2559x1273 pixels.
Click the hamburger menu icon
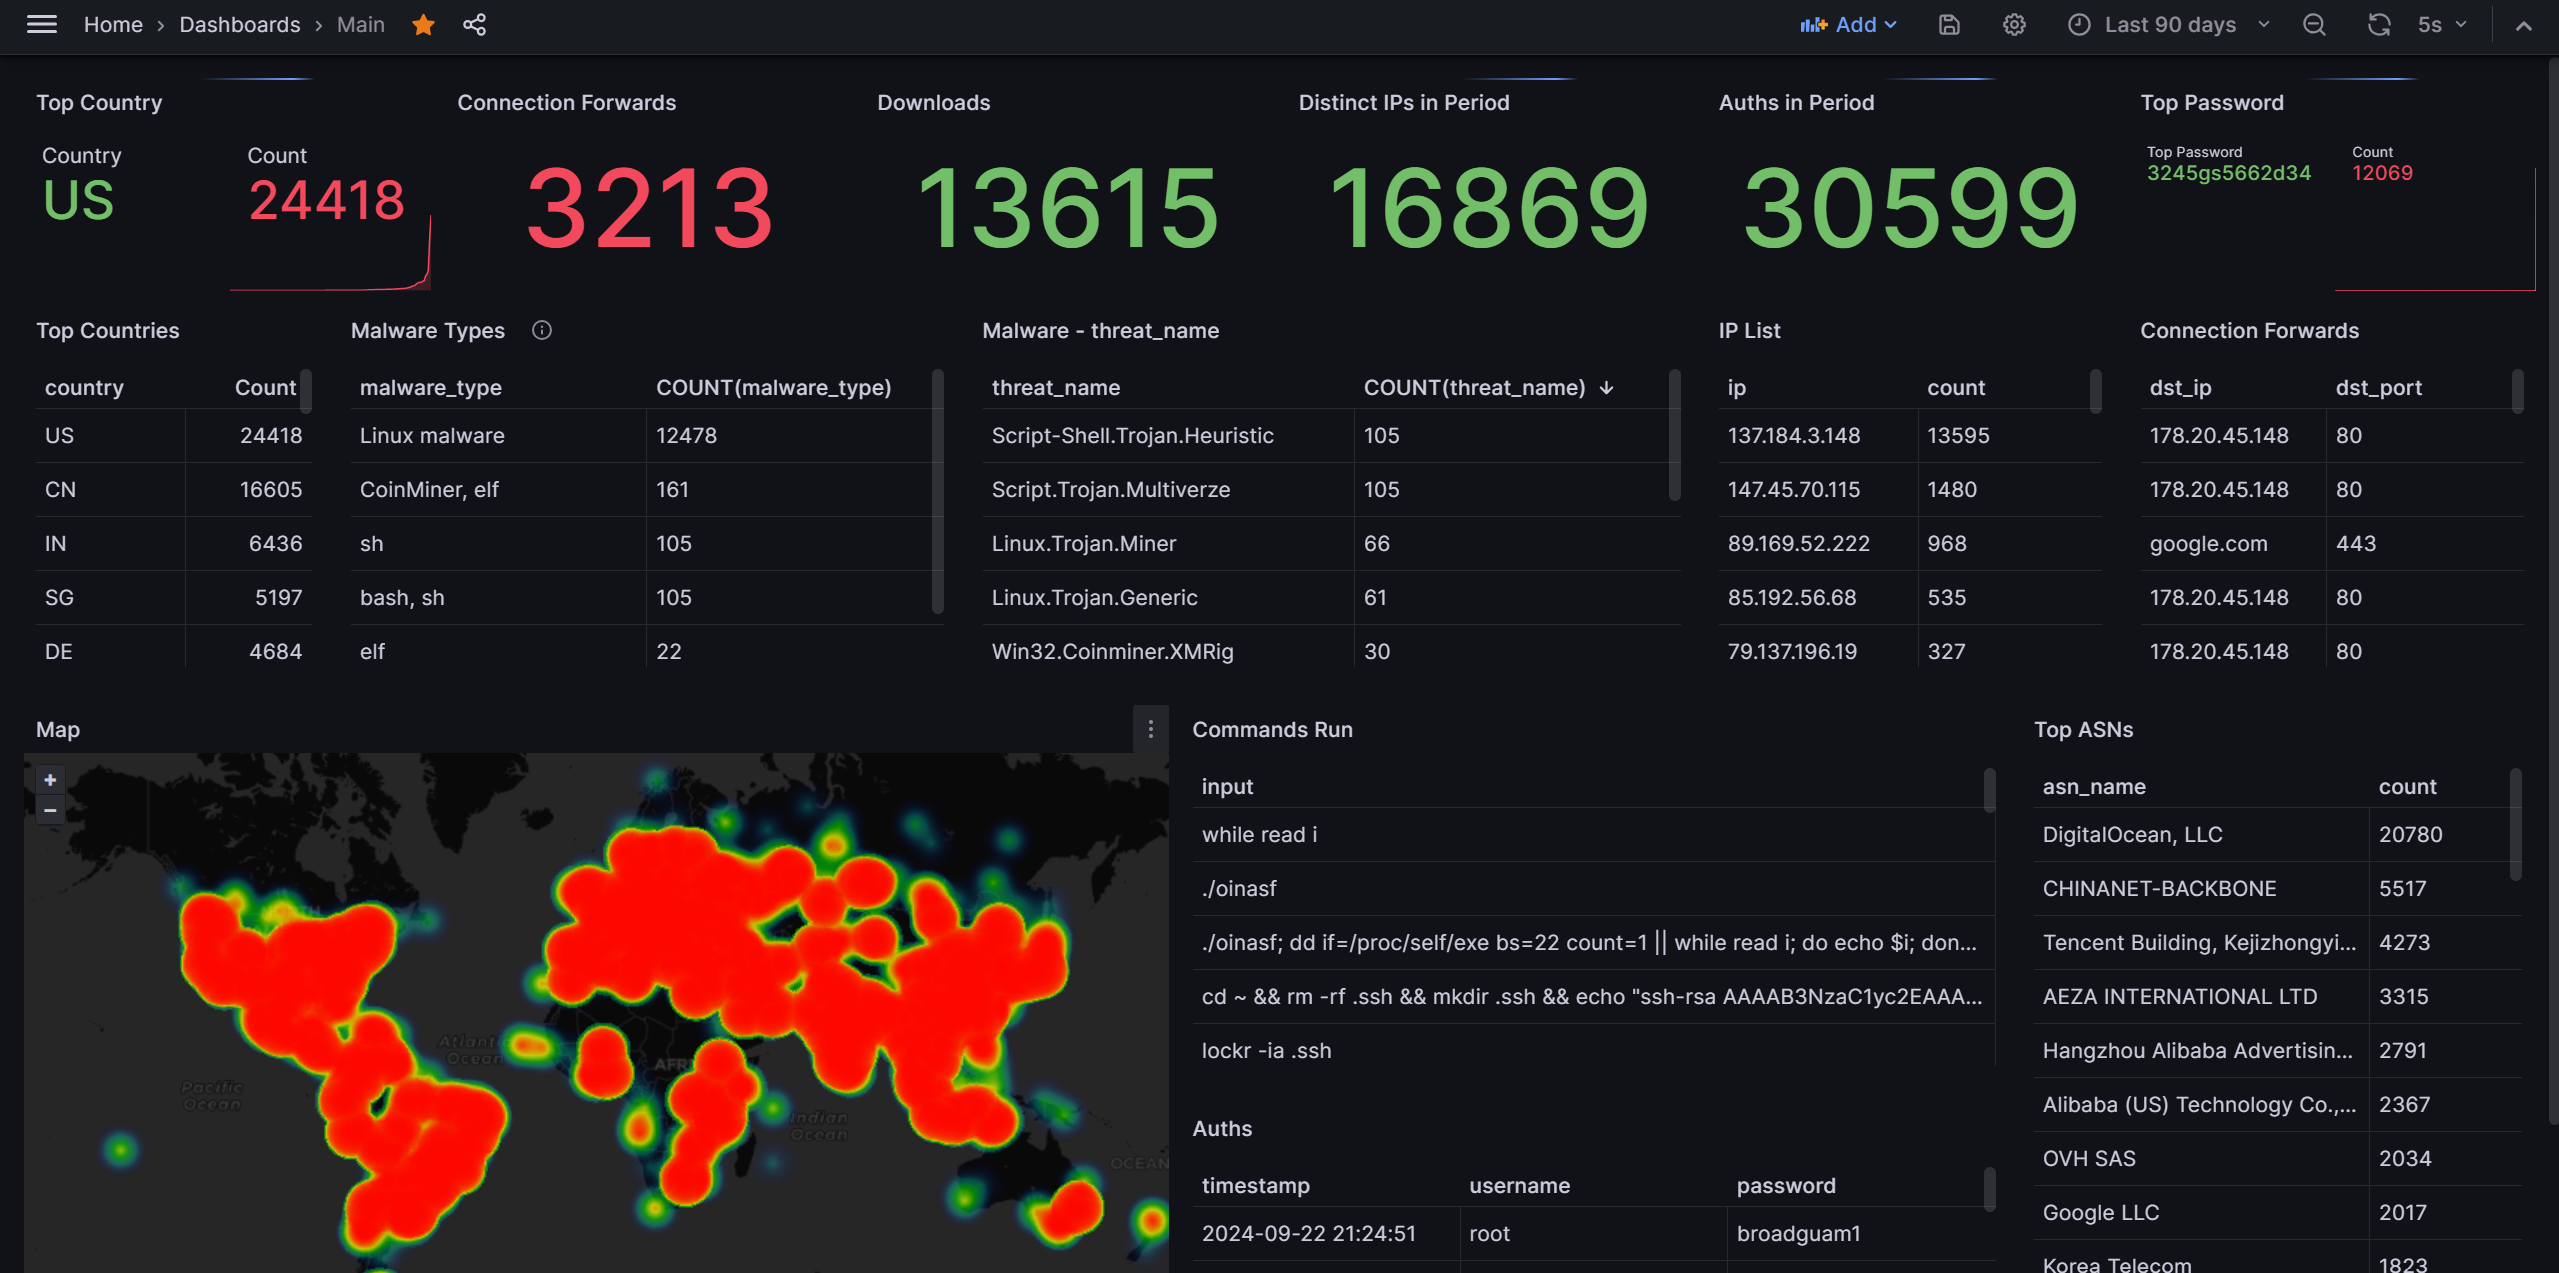pyautogui.click(x=42, y=24)
